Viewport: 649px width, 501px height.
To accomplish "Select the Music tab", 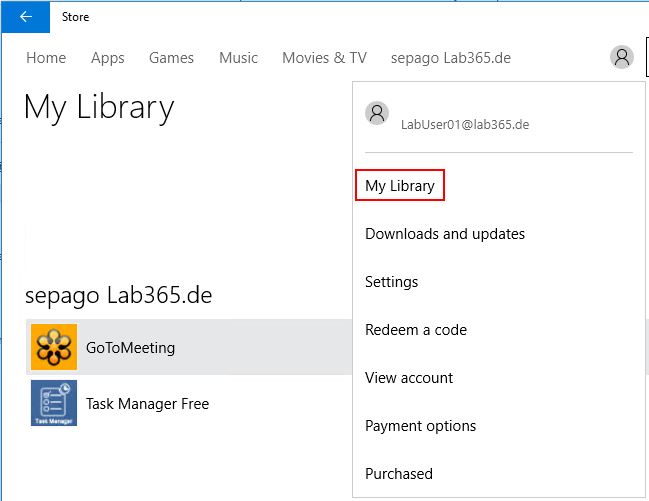I will (x=238, y=58).
